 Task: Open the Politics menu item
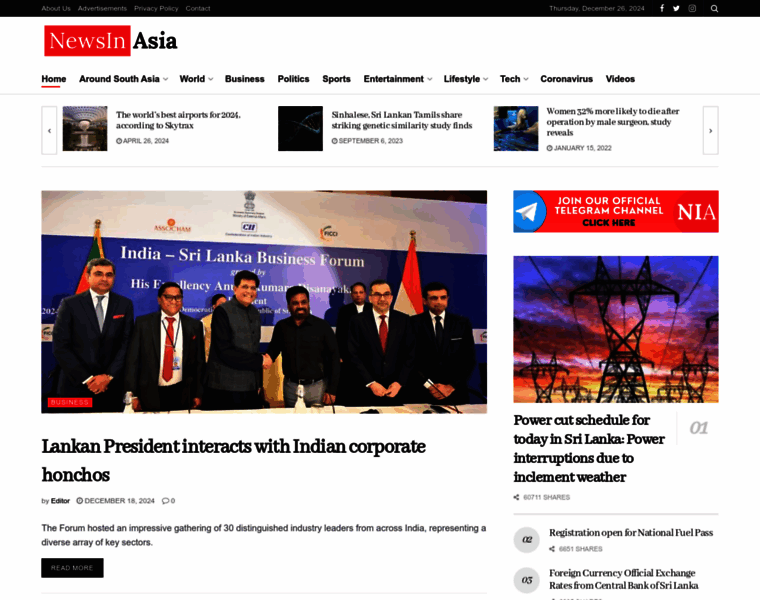(x=293, y=79)
